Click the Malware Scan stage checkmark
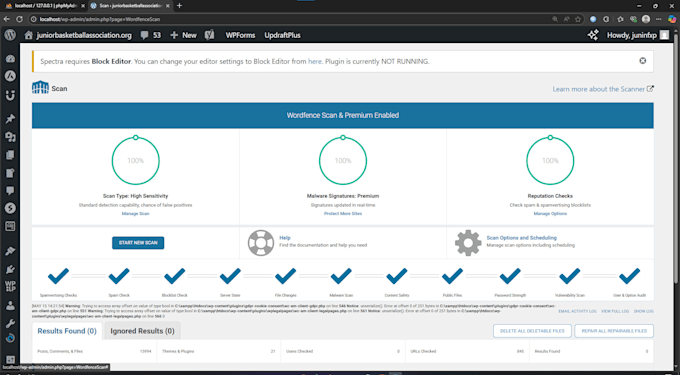The image size is (680, 375). click(341, 276)
